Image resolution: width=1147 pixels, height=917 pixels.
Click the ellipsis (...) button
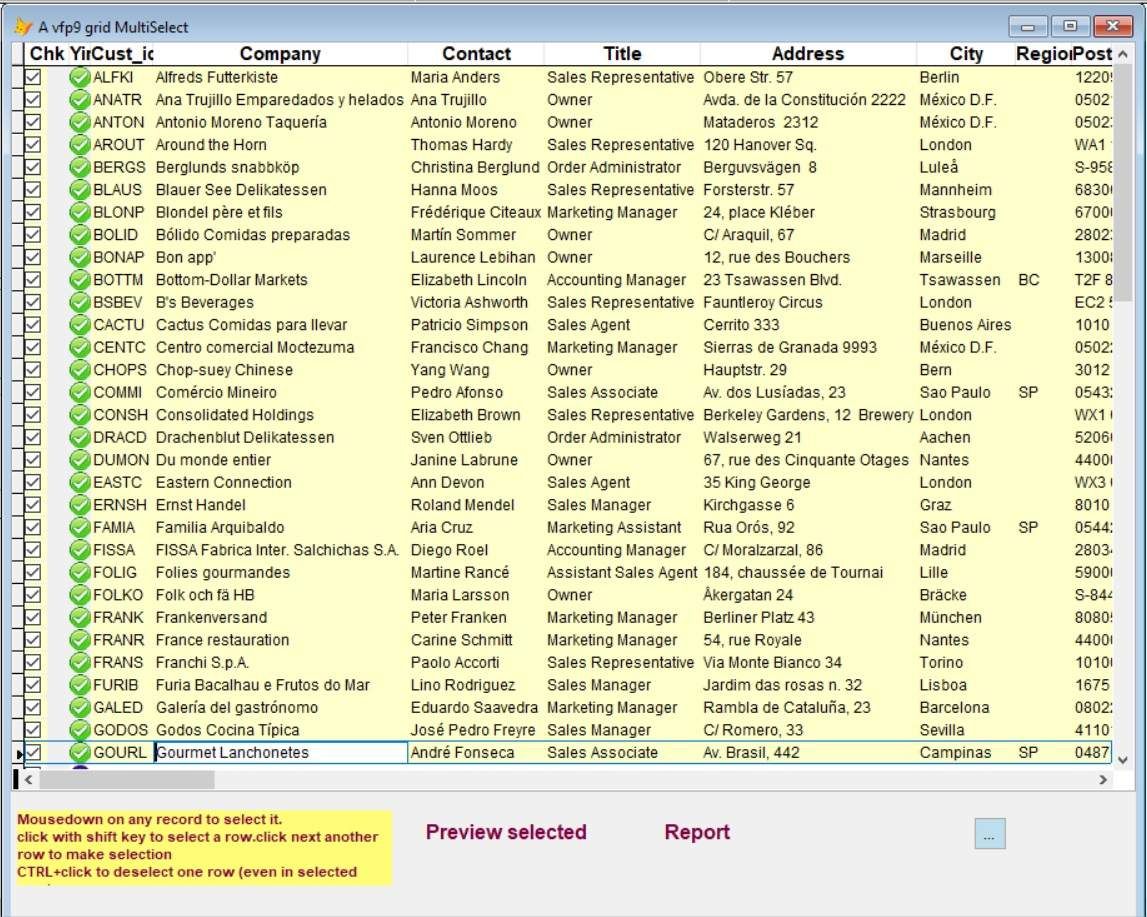[x=988, y=832]
